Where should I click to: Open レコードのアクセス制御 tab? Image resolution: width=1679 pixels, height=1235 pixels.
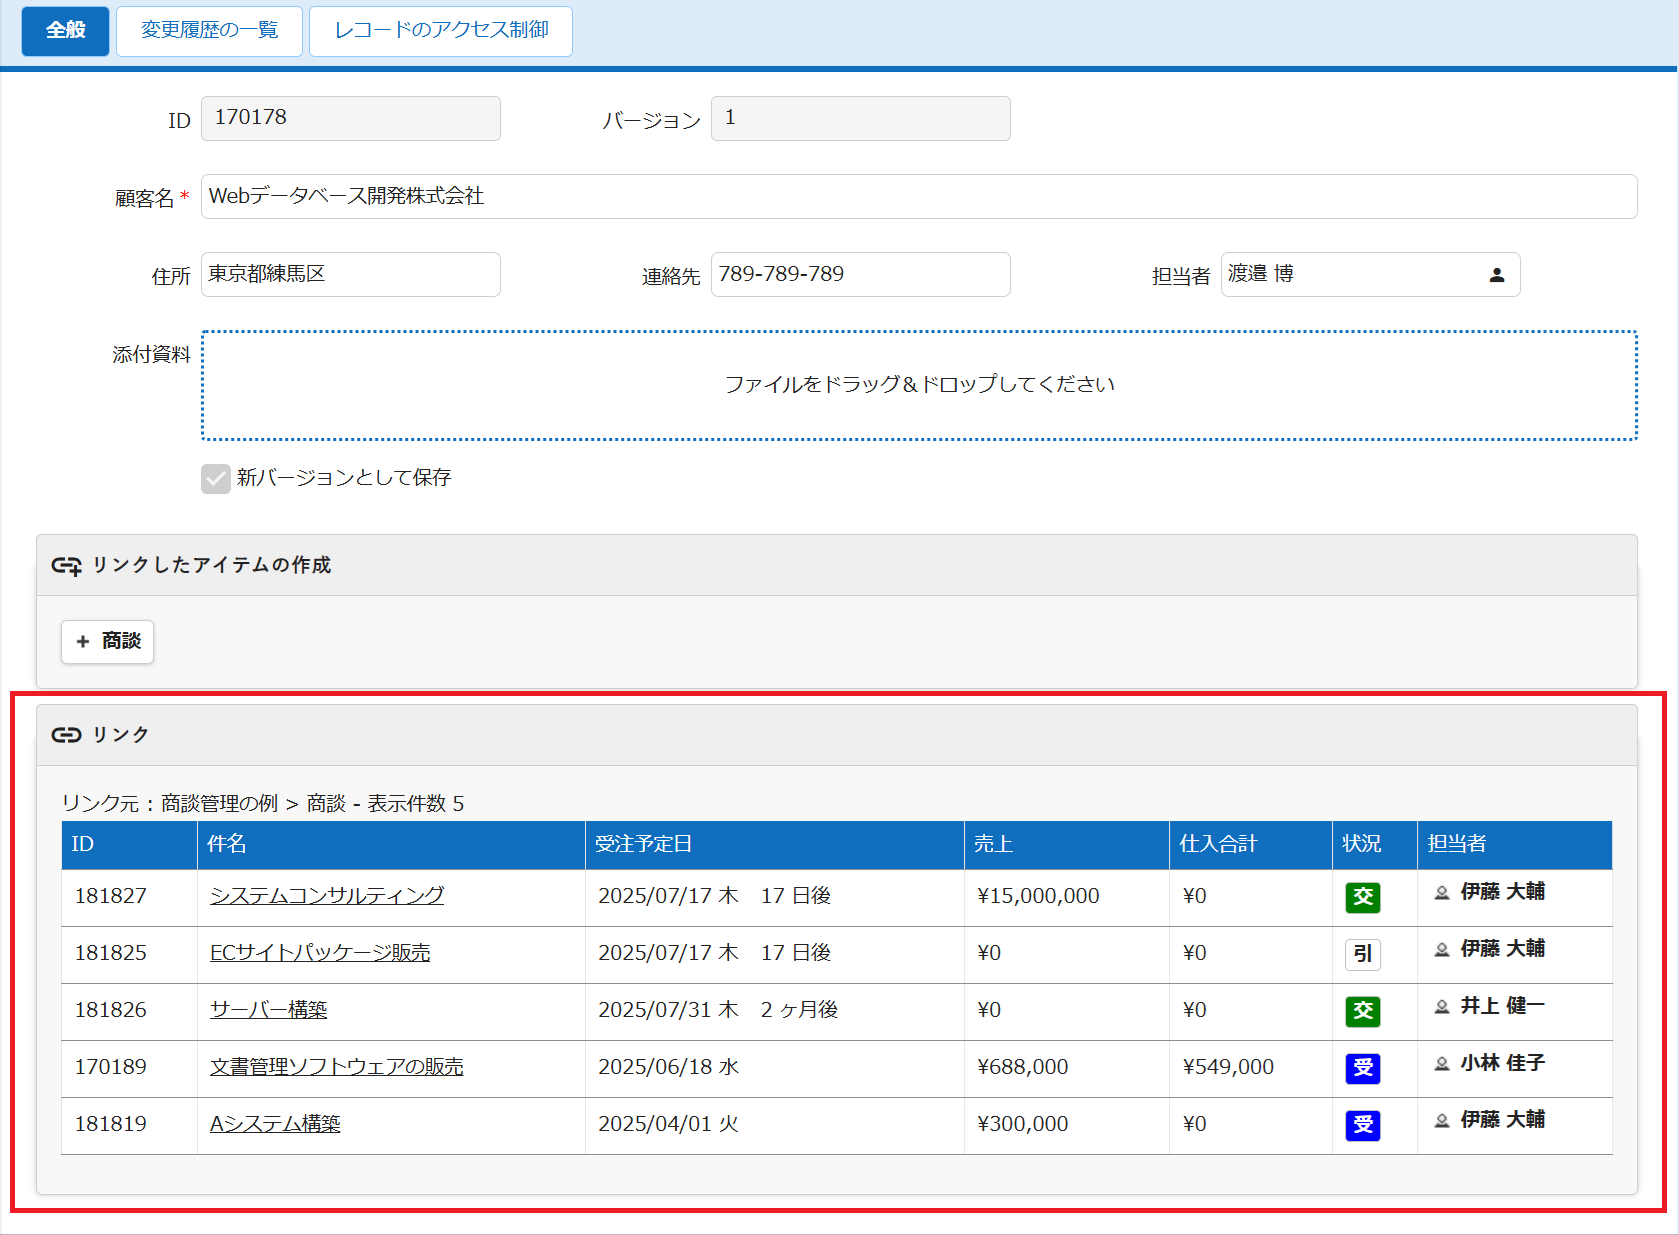point(441,31)
